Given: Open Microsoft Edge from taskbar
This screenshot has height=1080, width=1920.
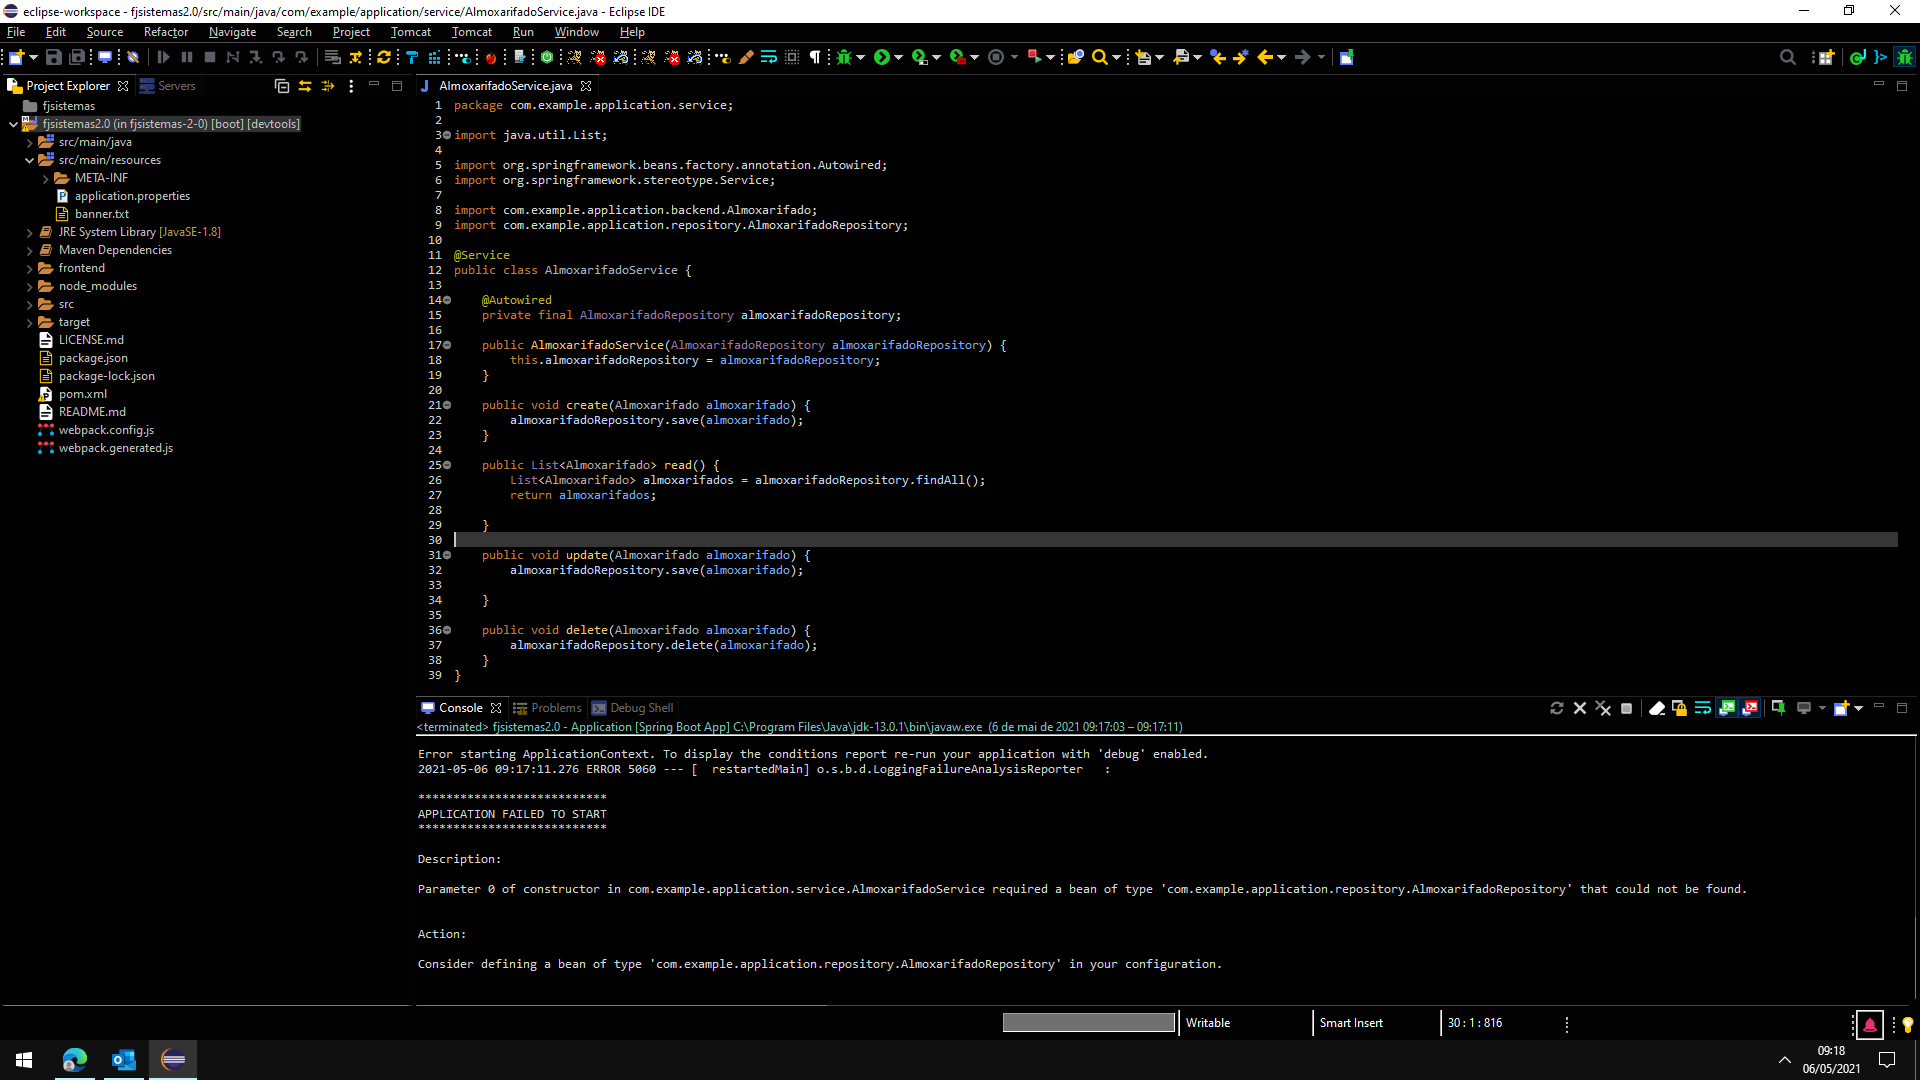Looking at the screenshot, I should pos(75,1060).
